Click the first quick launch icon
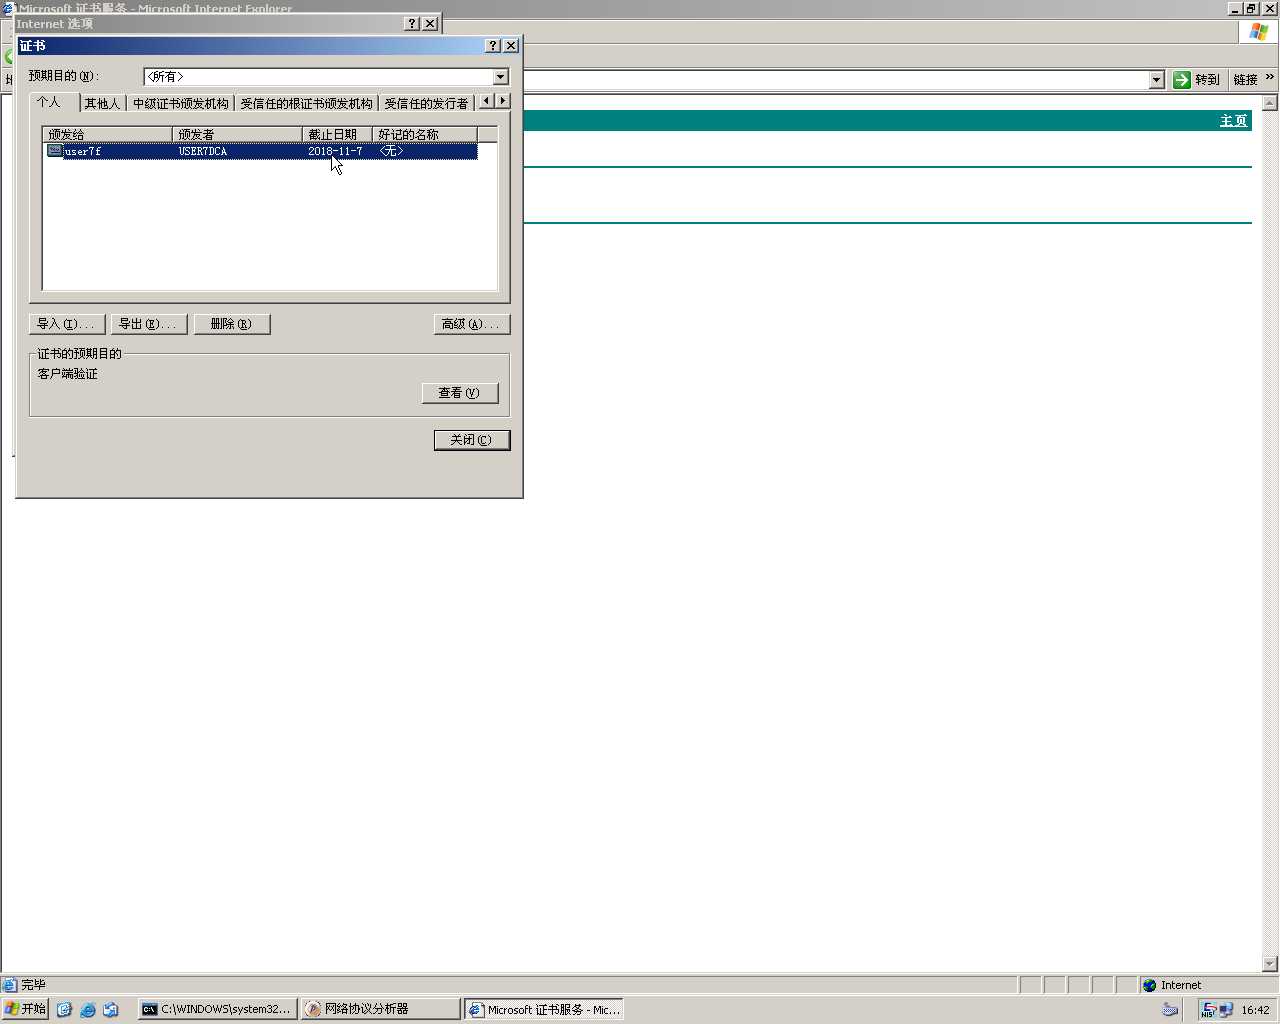 tap(65, 1010)
